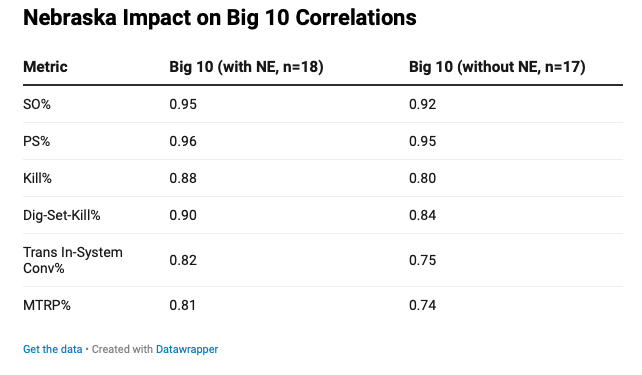This screenshot has width=642, height=375.
Task: Click the 0.80 Kill% value
Action: click(x=423, y=178)
